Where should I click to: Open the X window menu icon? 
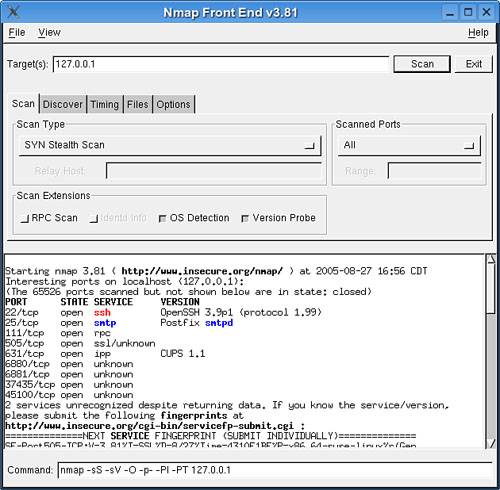pos(13,12)
